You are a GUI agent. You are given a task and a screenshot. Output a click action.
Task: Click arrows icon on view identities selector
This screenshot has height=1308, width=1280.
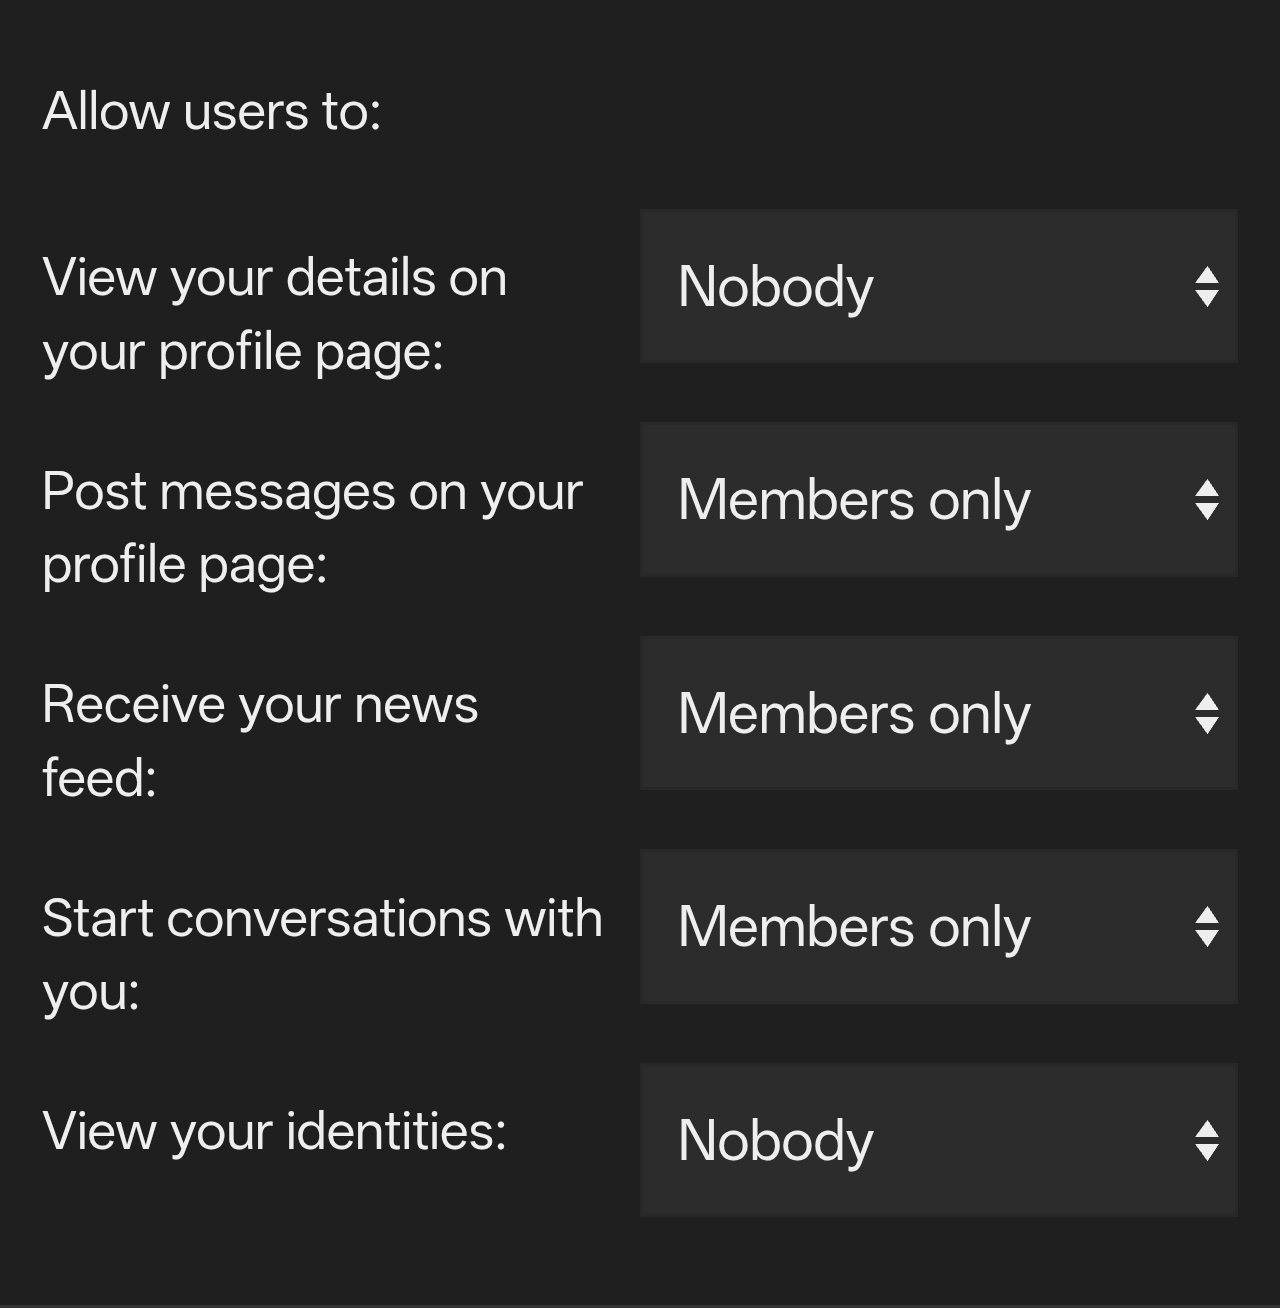[1207, 1141]
